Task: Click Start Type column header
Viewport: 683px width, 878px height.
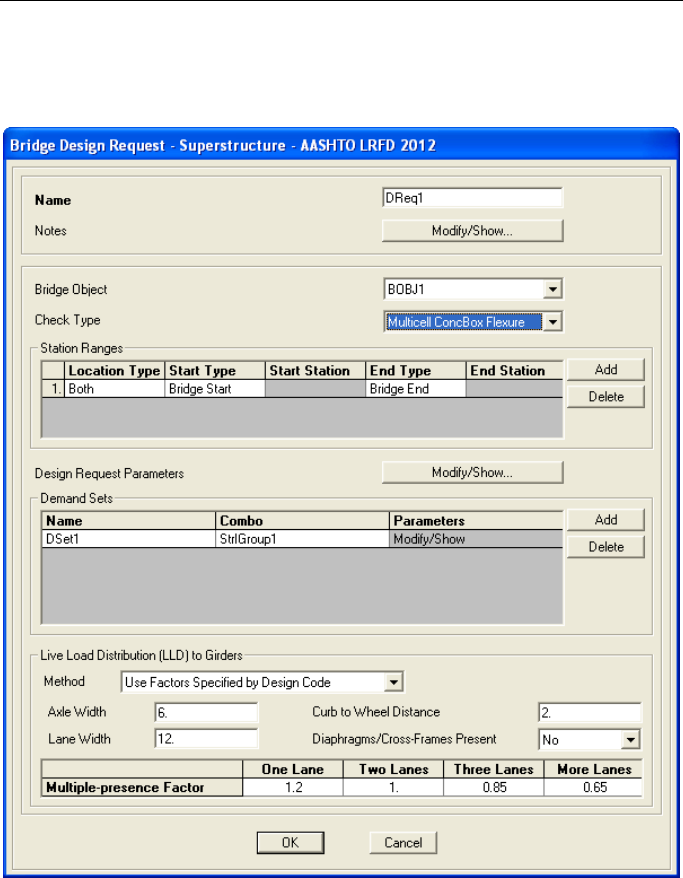Action: click(215, 371)
